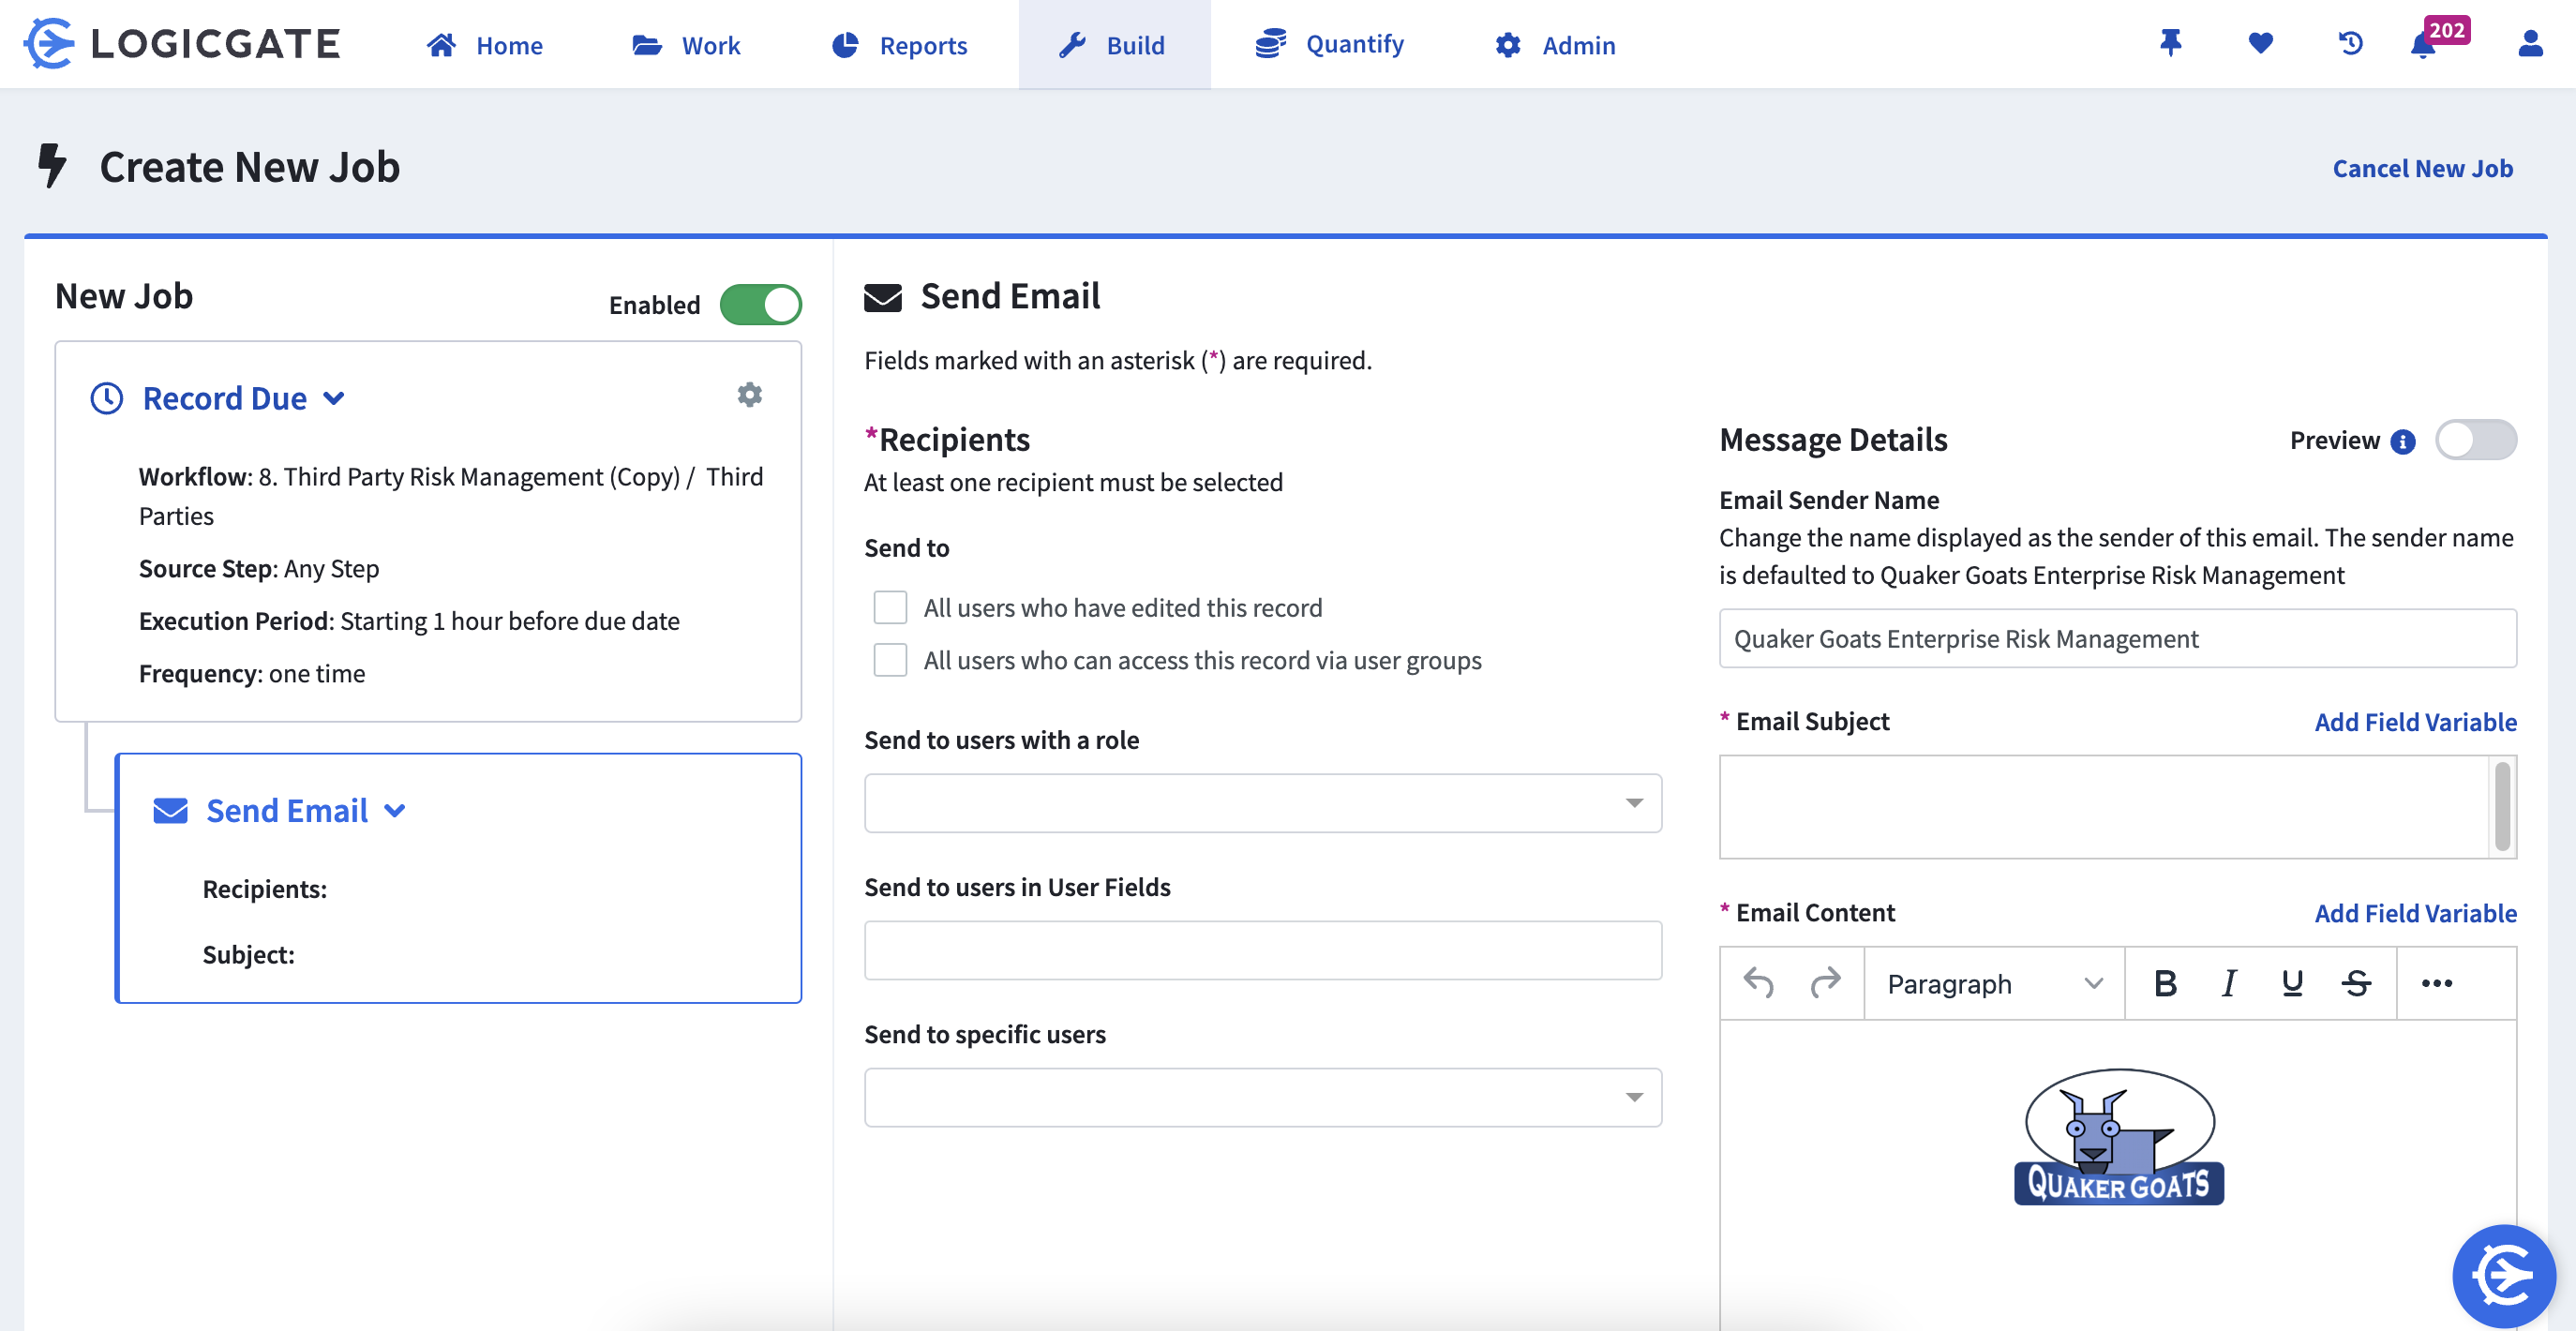Click scrollbar in Email Subject field
Screen dimensions: 2576x1331
[2502, 806]
